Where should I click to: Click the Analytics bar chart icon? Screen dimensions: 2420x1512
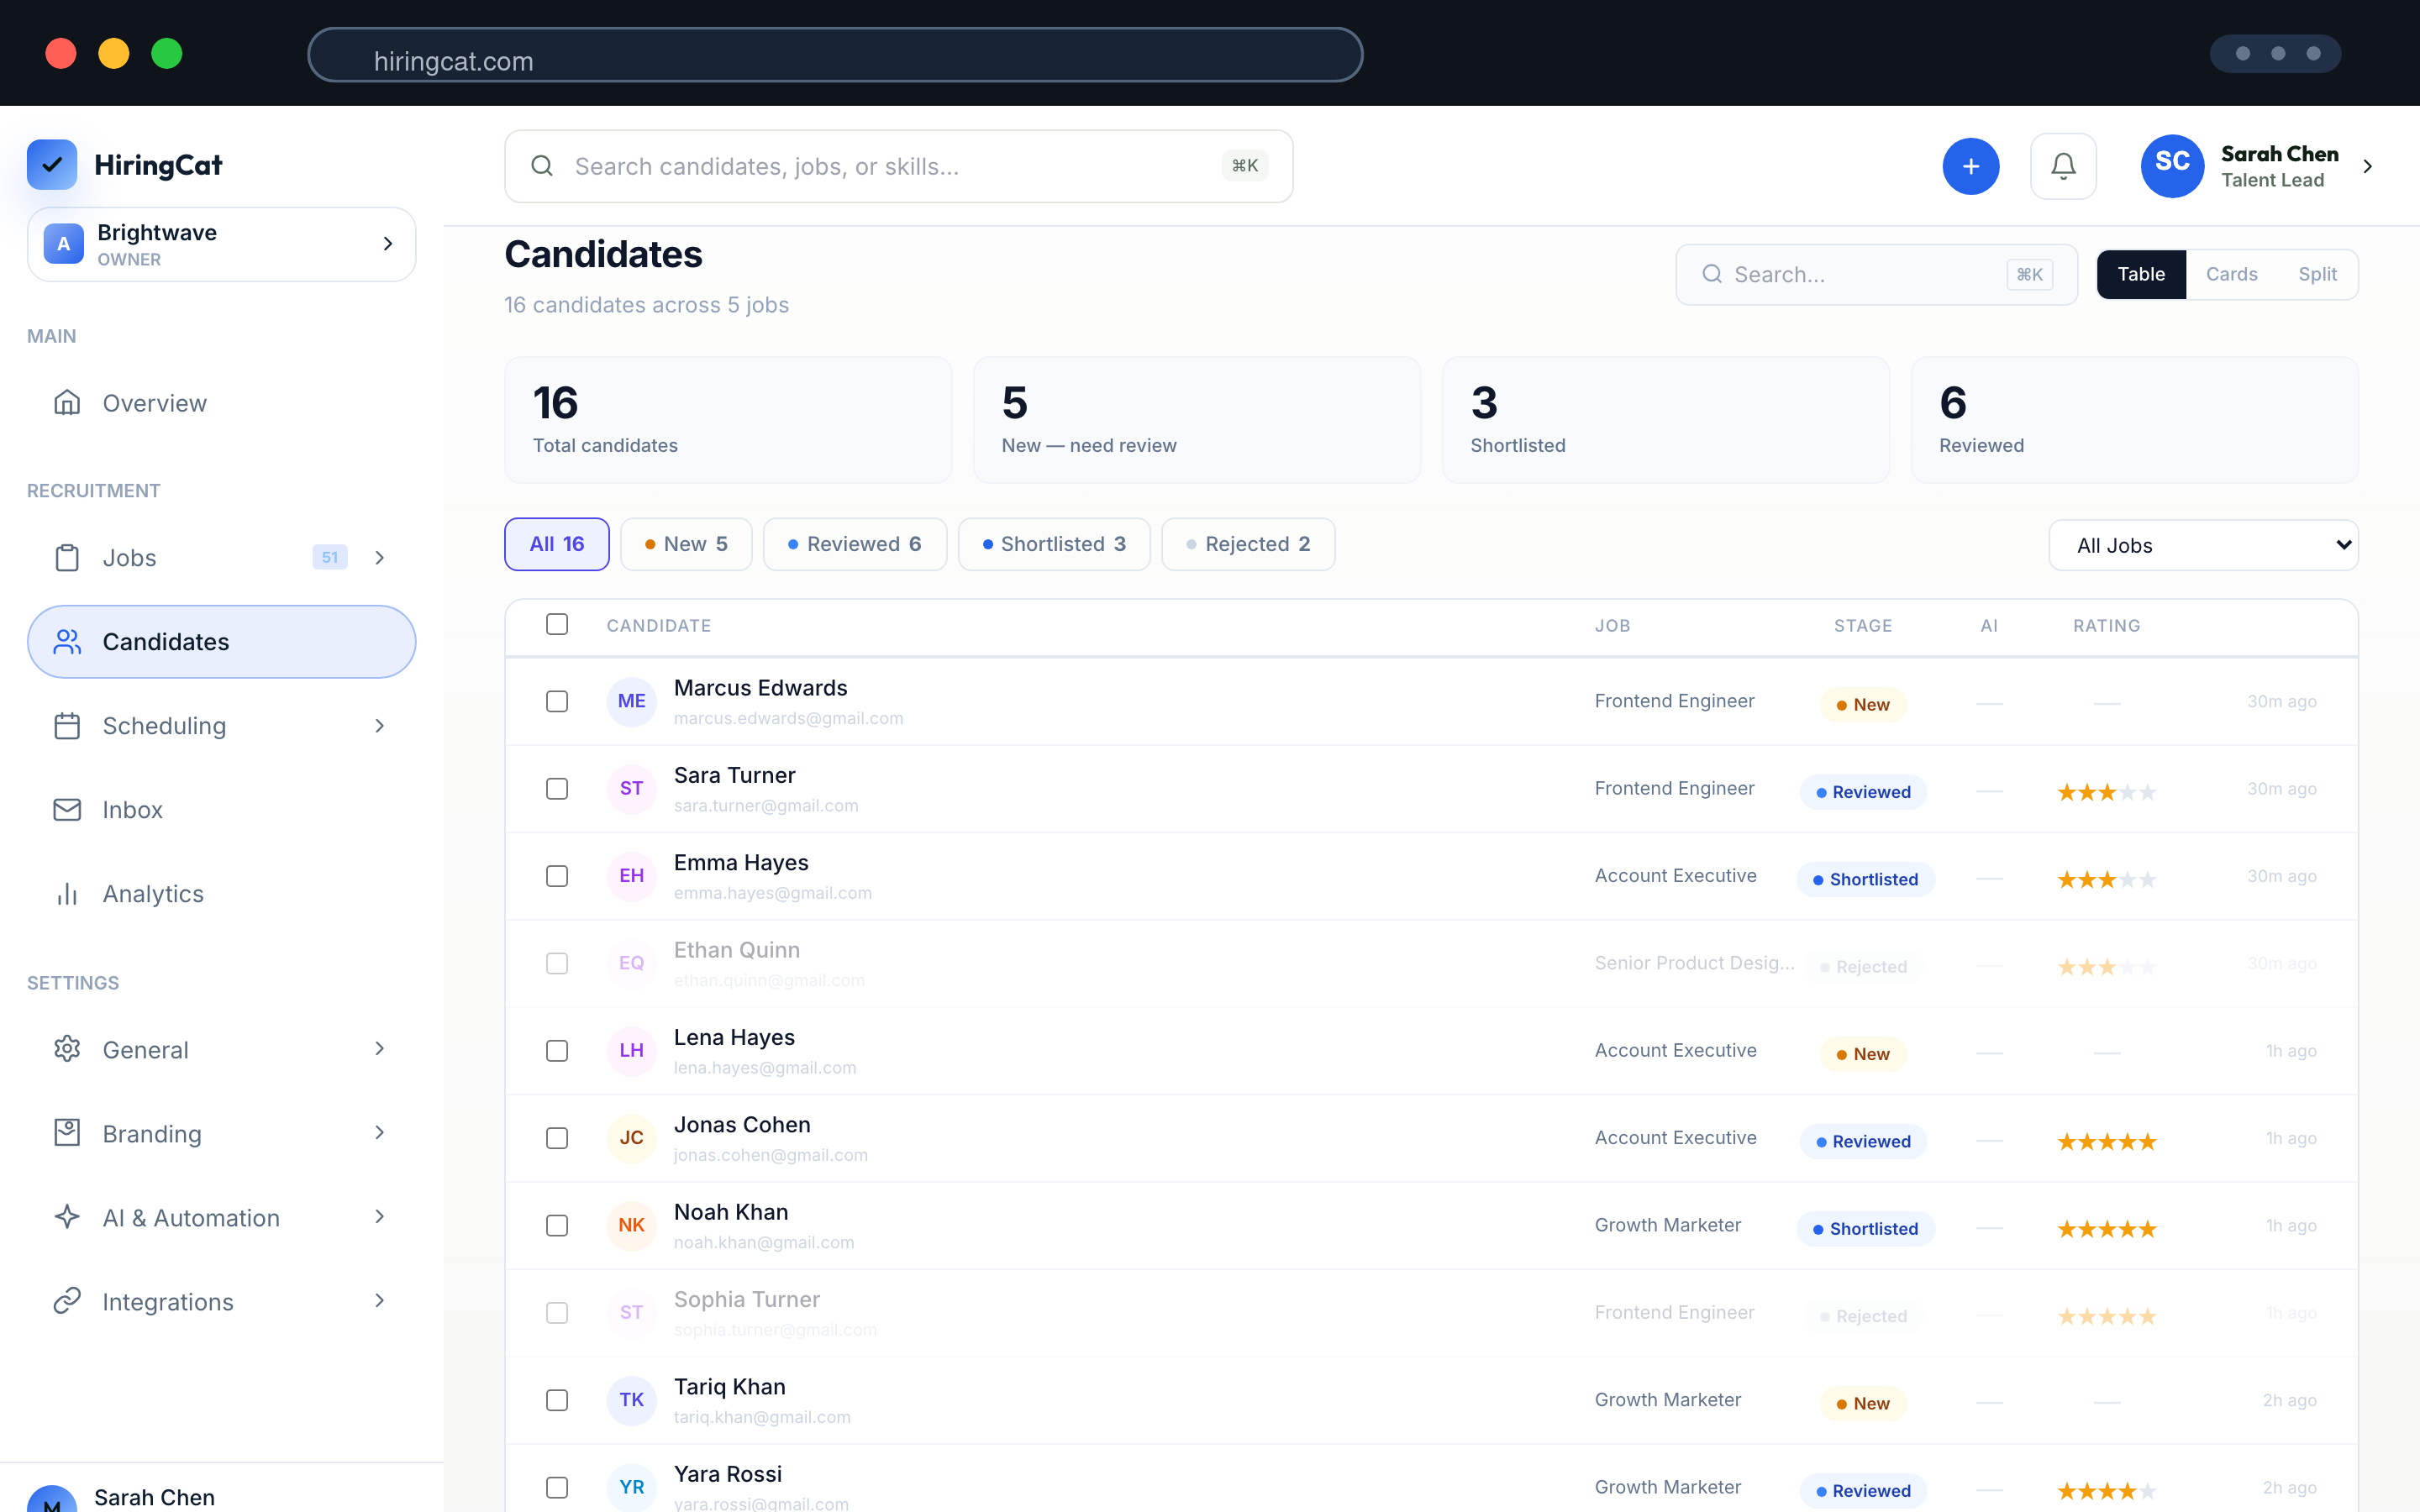(x=67, y=894)
